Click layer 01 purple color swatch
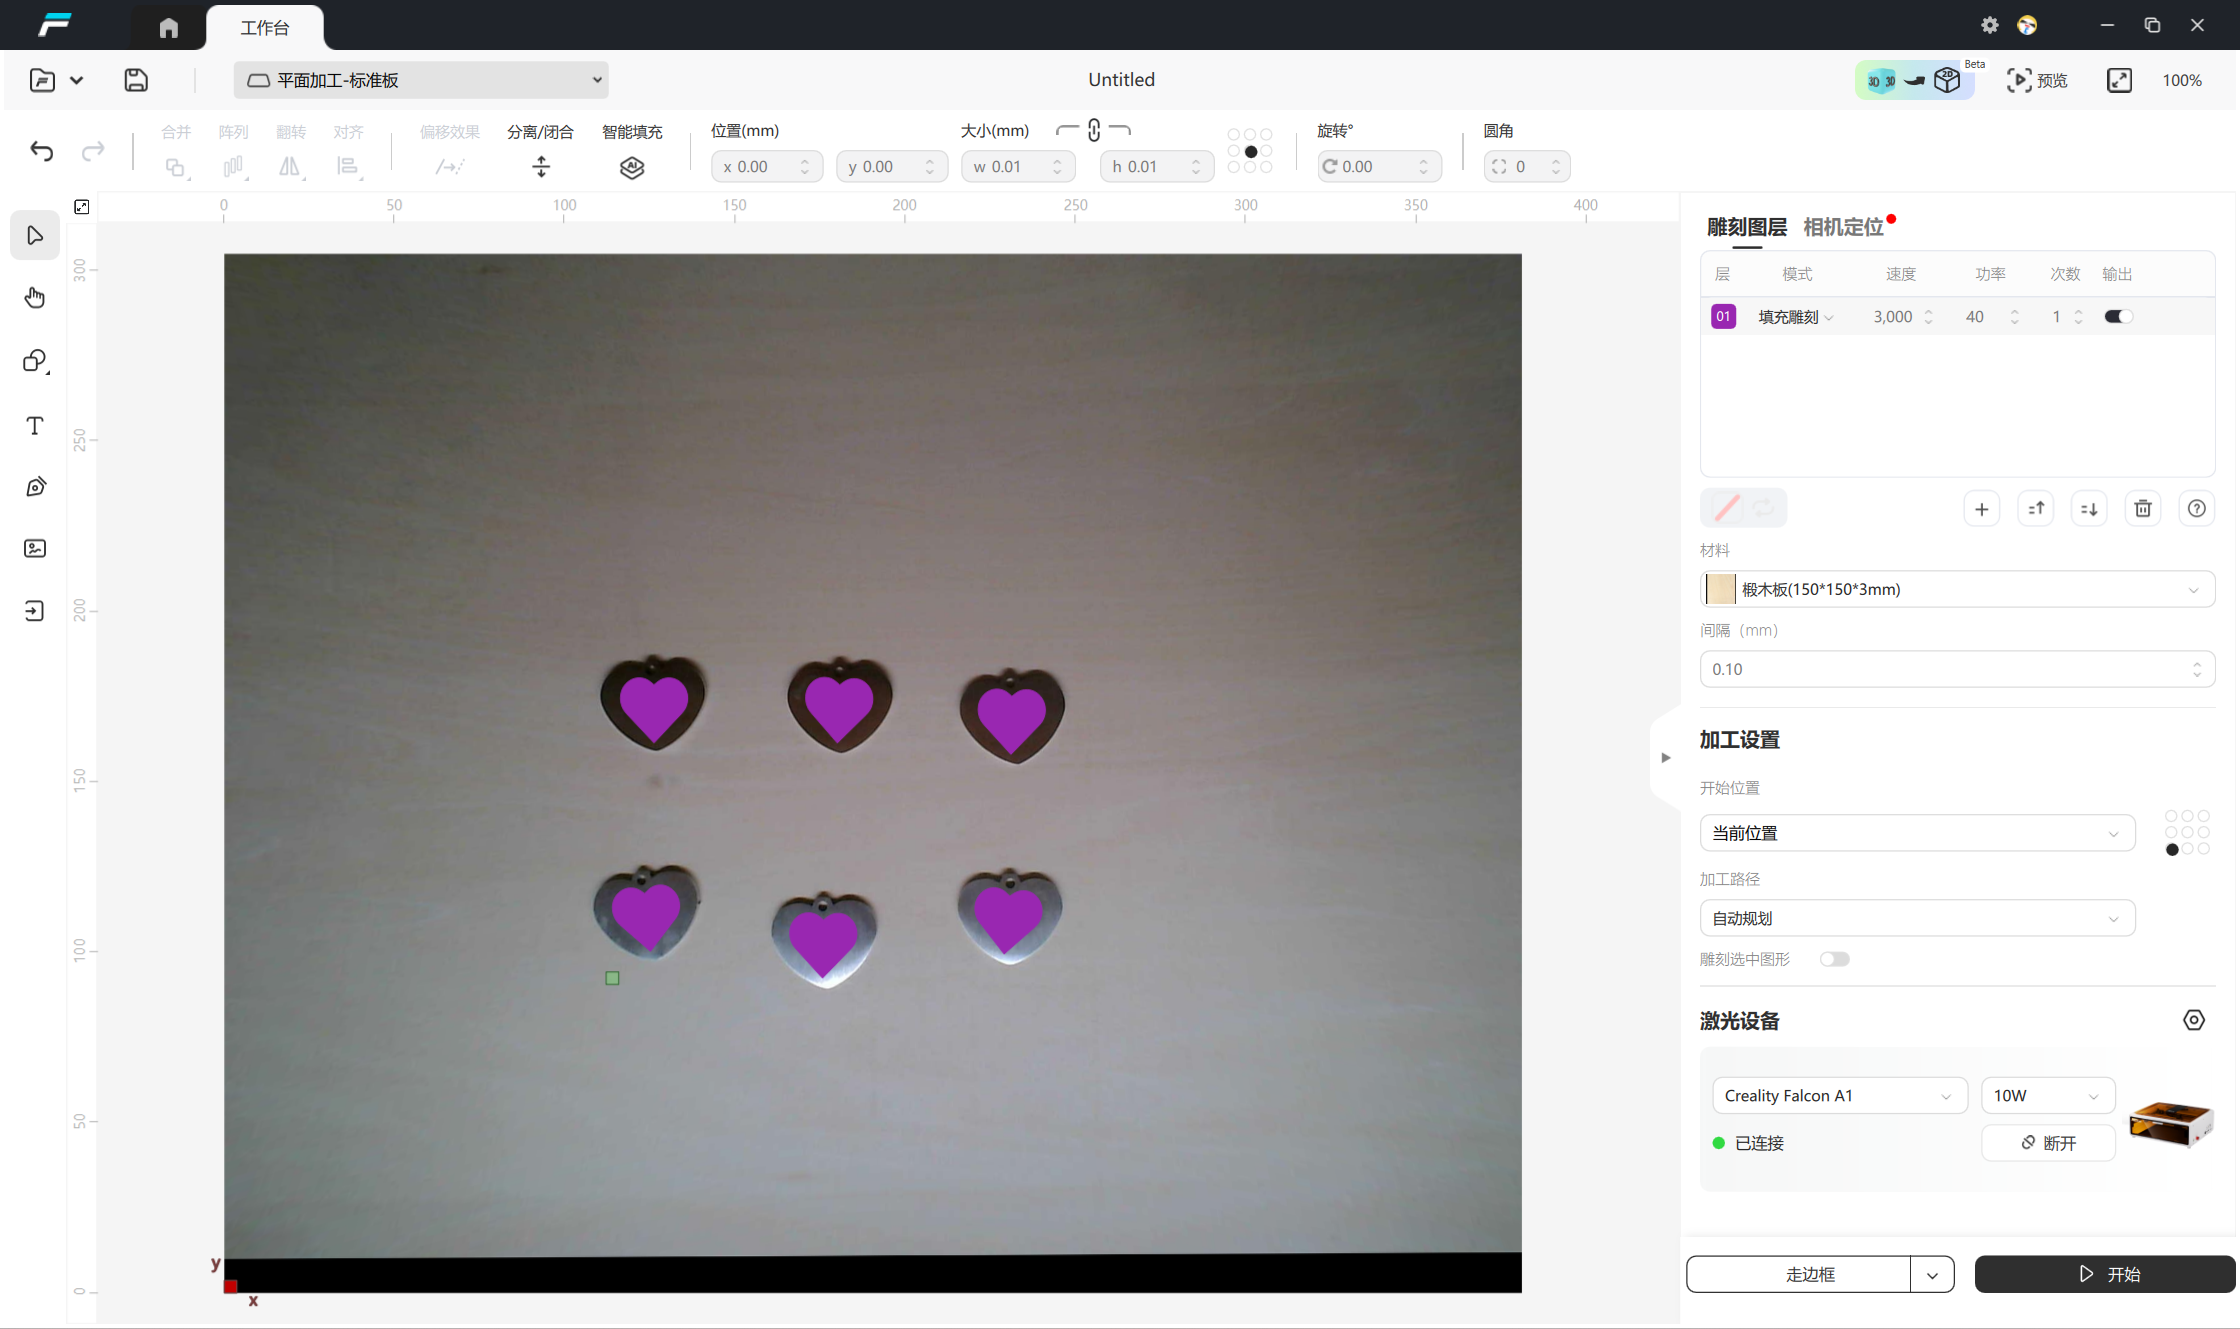 pyautogui.click(x=1723, y=317)
